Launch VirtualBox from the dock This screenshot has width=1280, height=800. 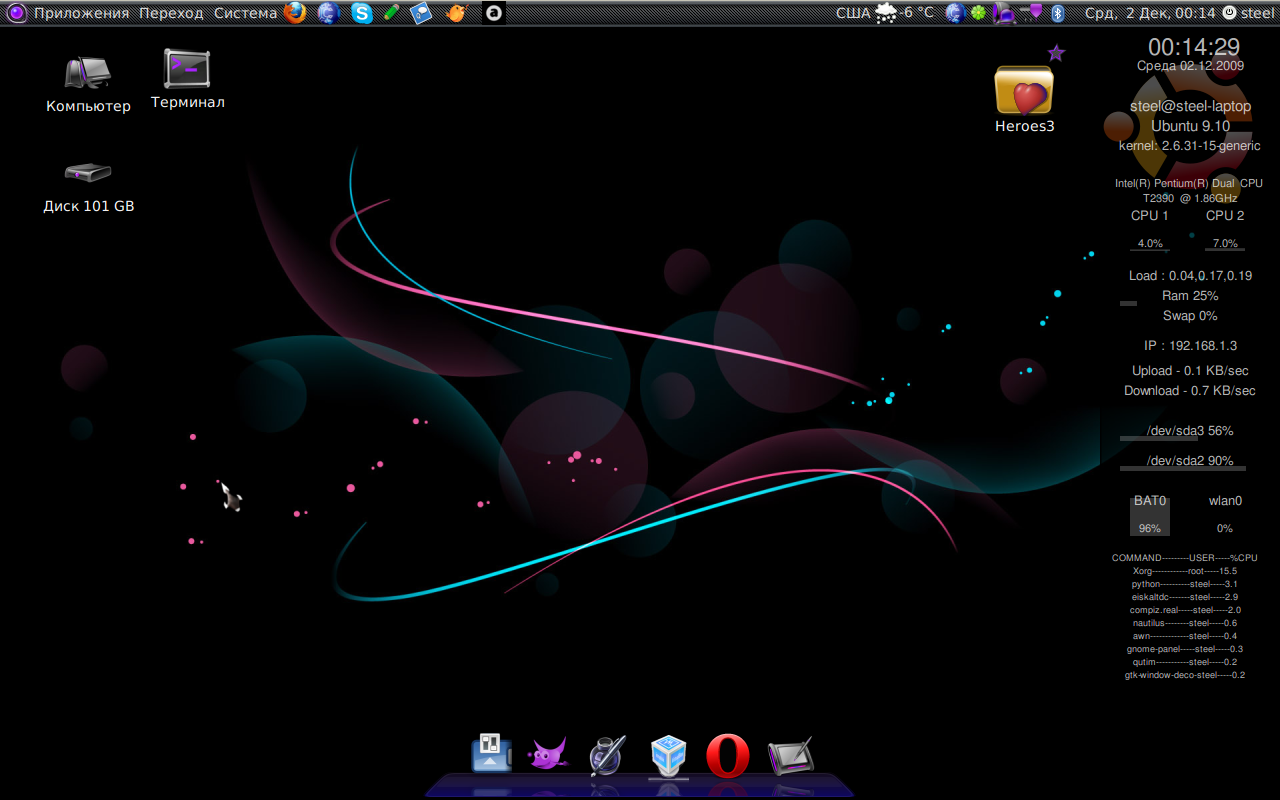[668, 755]
